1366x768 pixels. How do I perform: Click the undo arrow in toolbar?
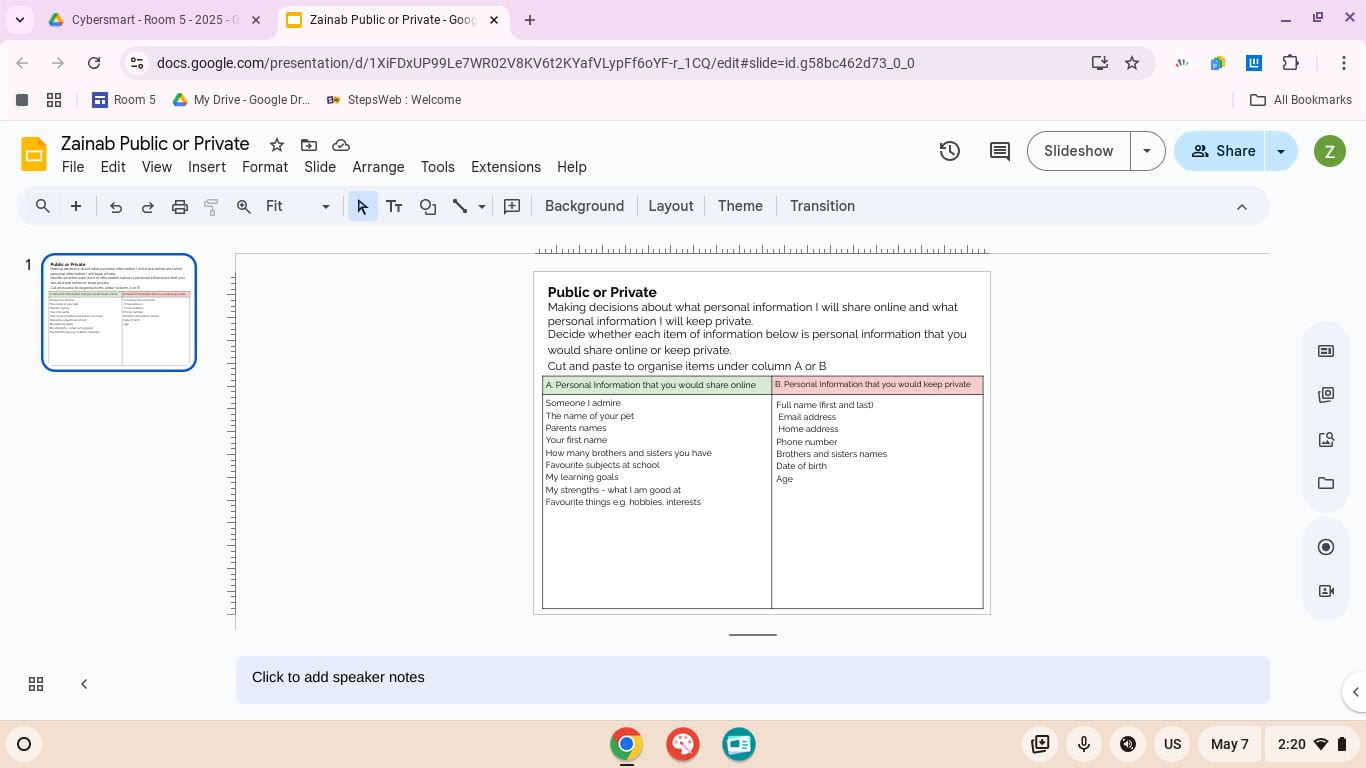pyautogui.click(x=116, y=207)
